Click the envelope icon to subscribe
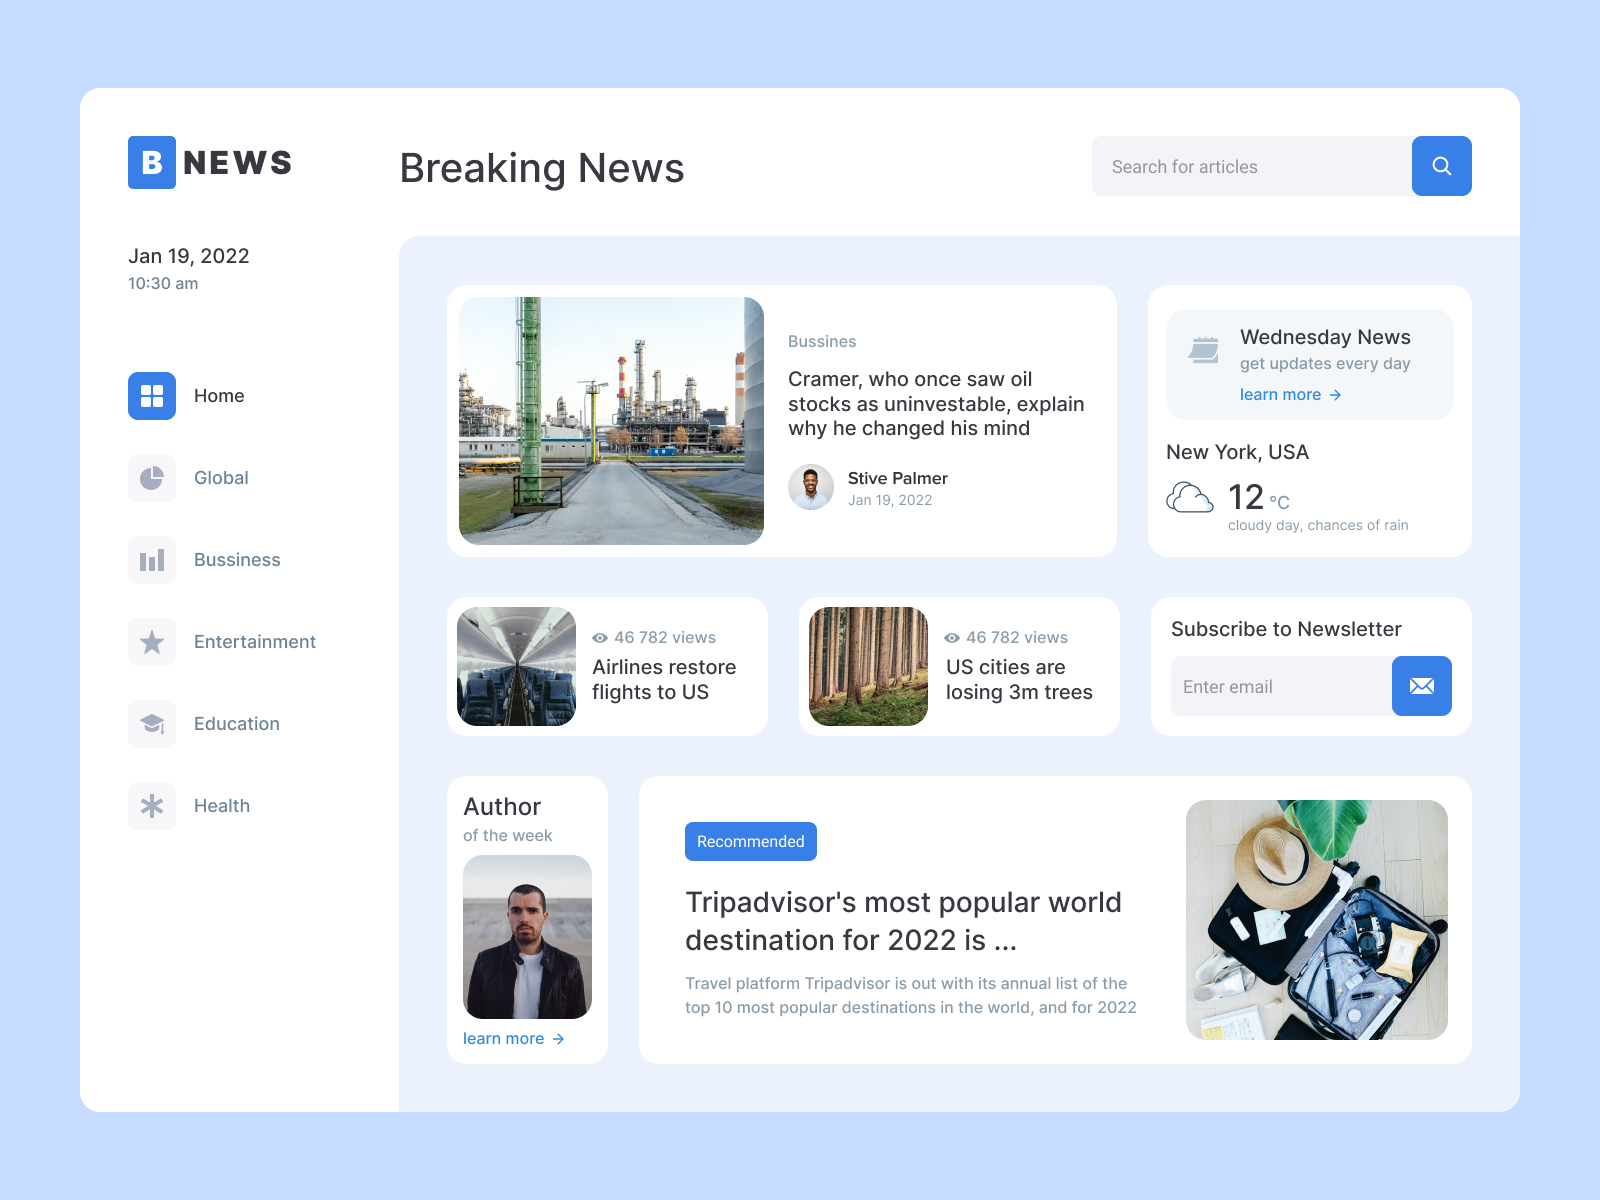 1421,686
